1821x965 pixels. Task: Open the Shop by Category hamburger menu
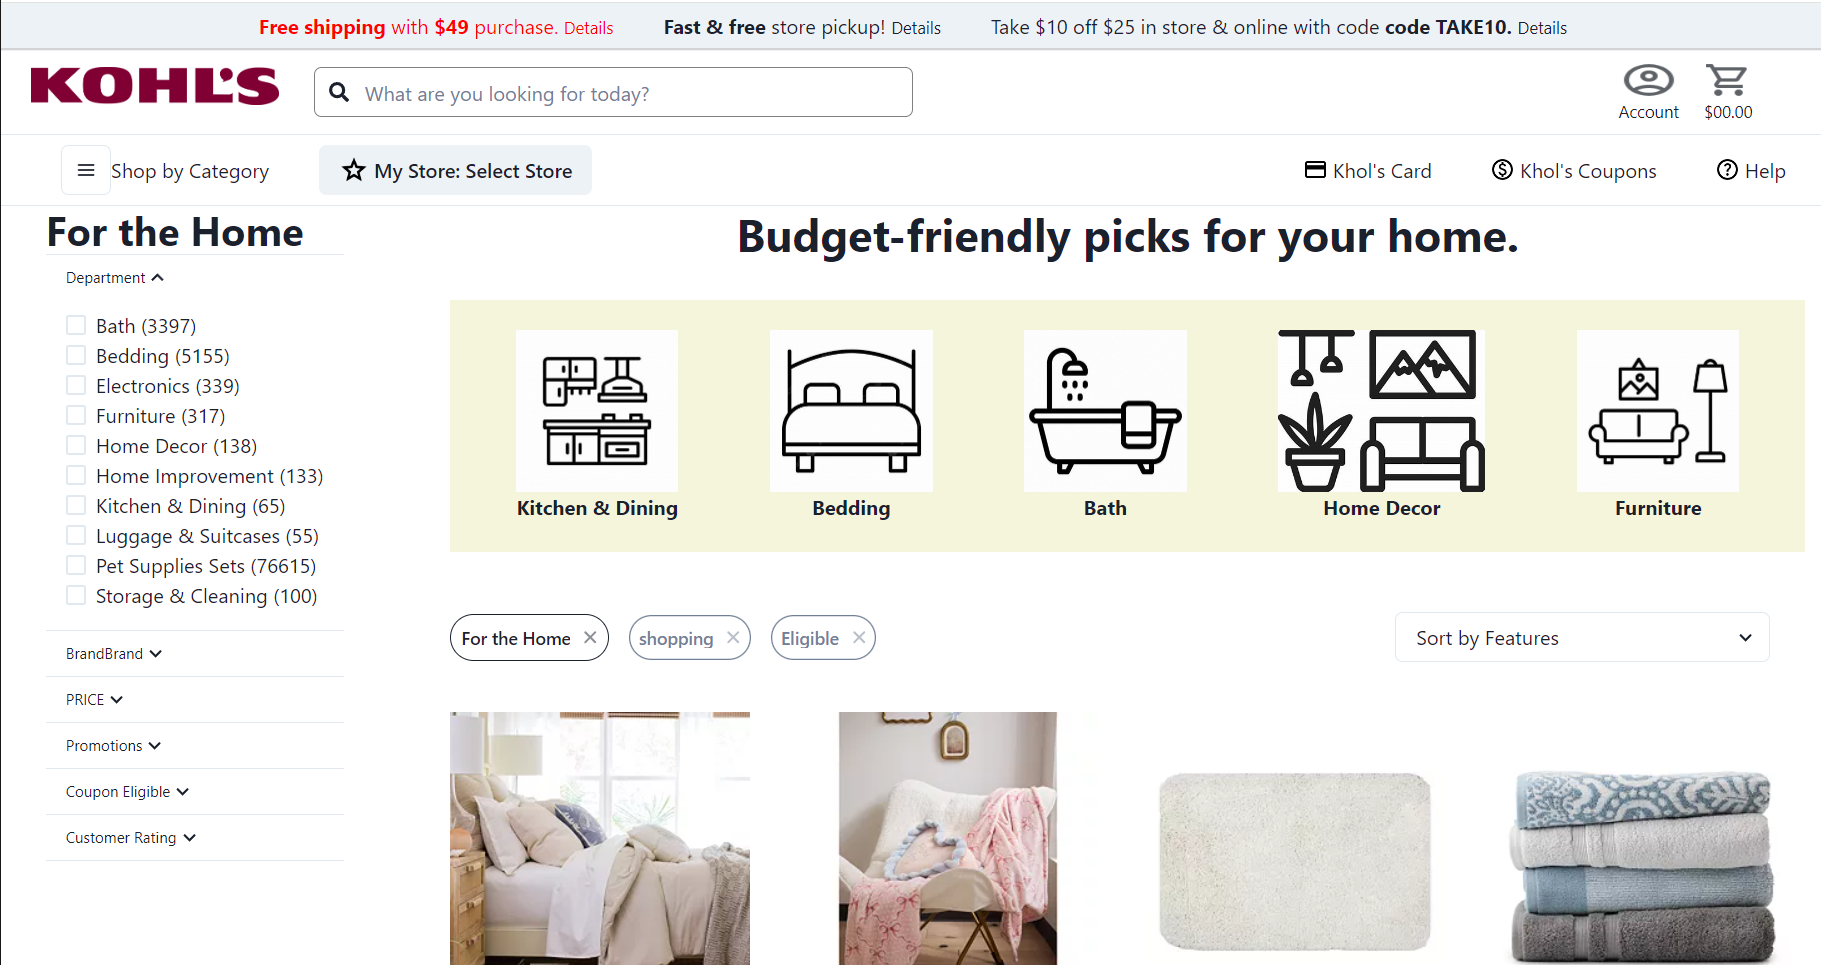pyautogui.click(x=86, y=170)
